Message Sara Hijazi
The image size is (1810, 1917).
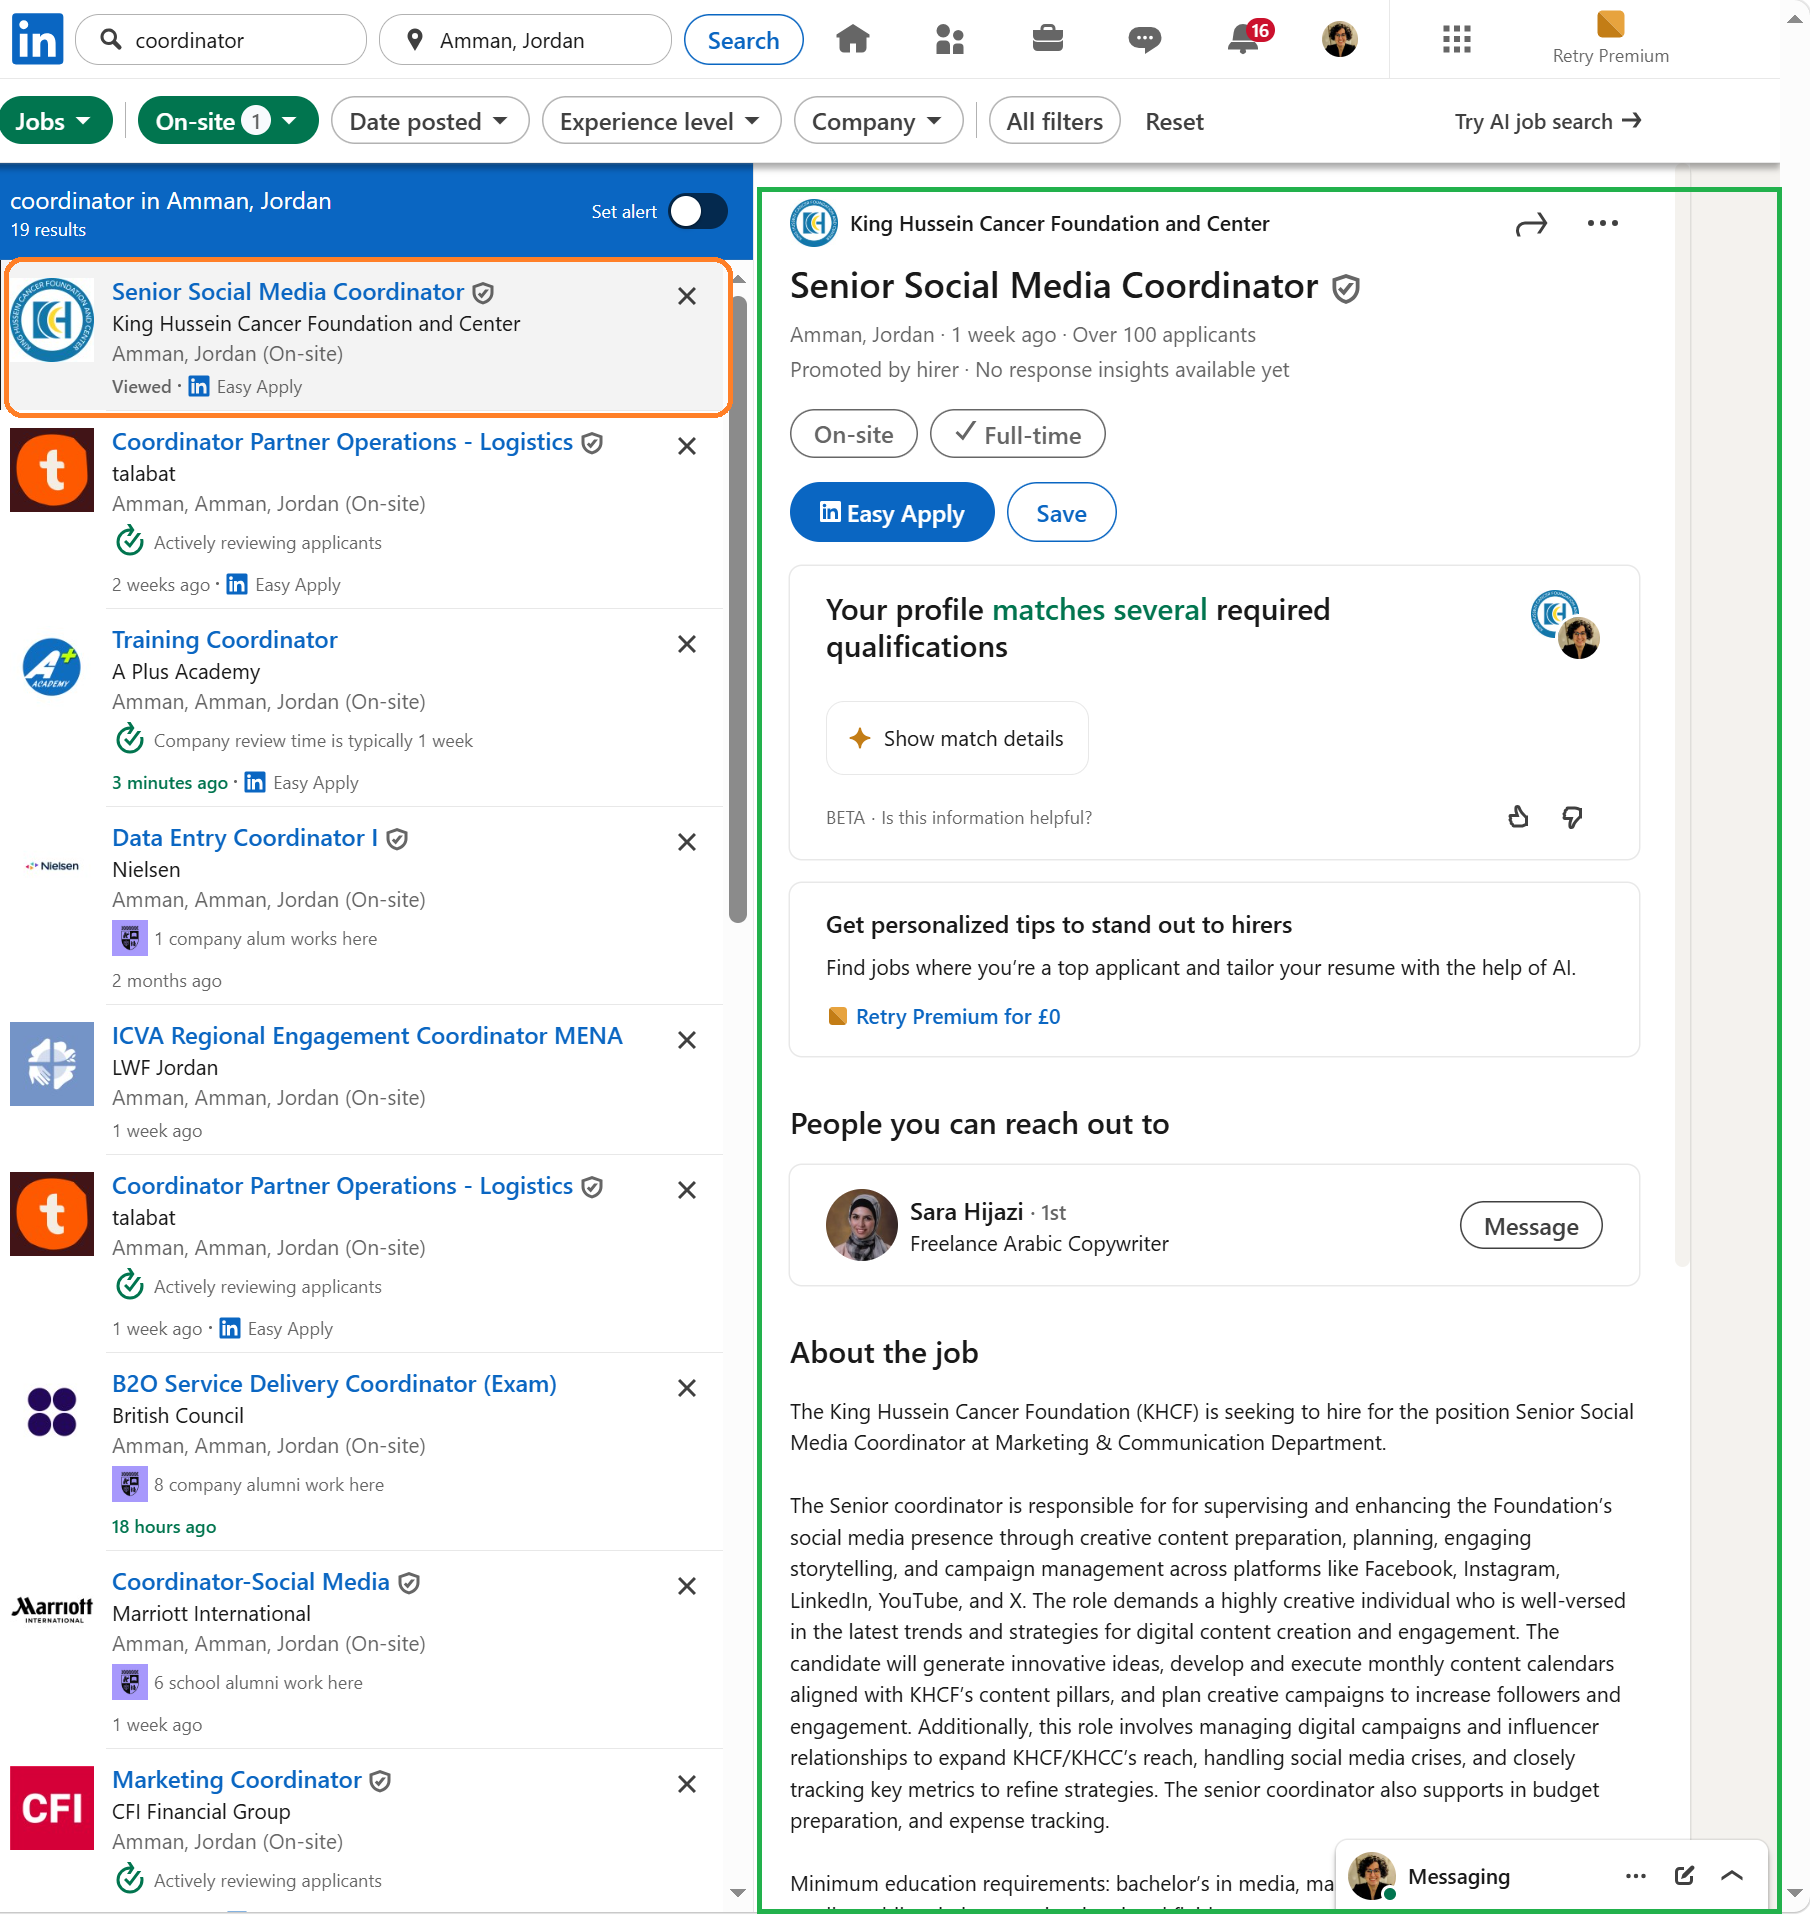(x=1530, y=1226)
